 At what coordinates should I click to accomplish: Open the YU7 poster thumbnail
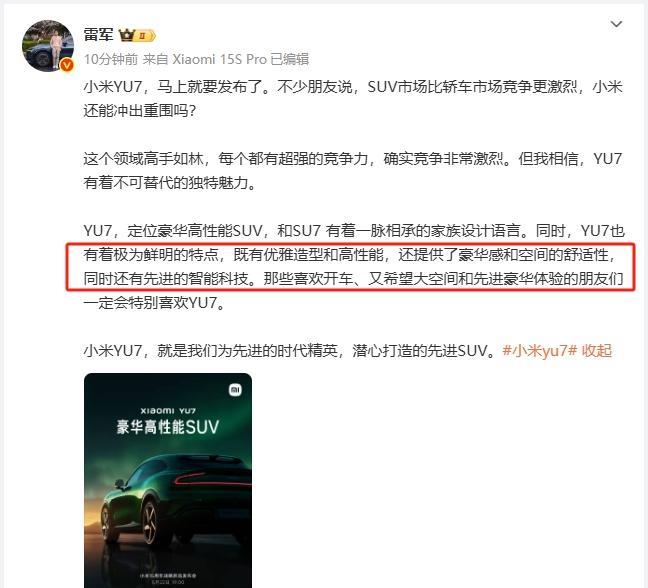[x=168, y=480]
